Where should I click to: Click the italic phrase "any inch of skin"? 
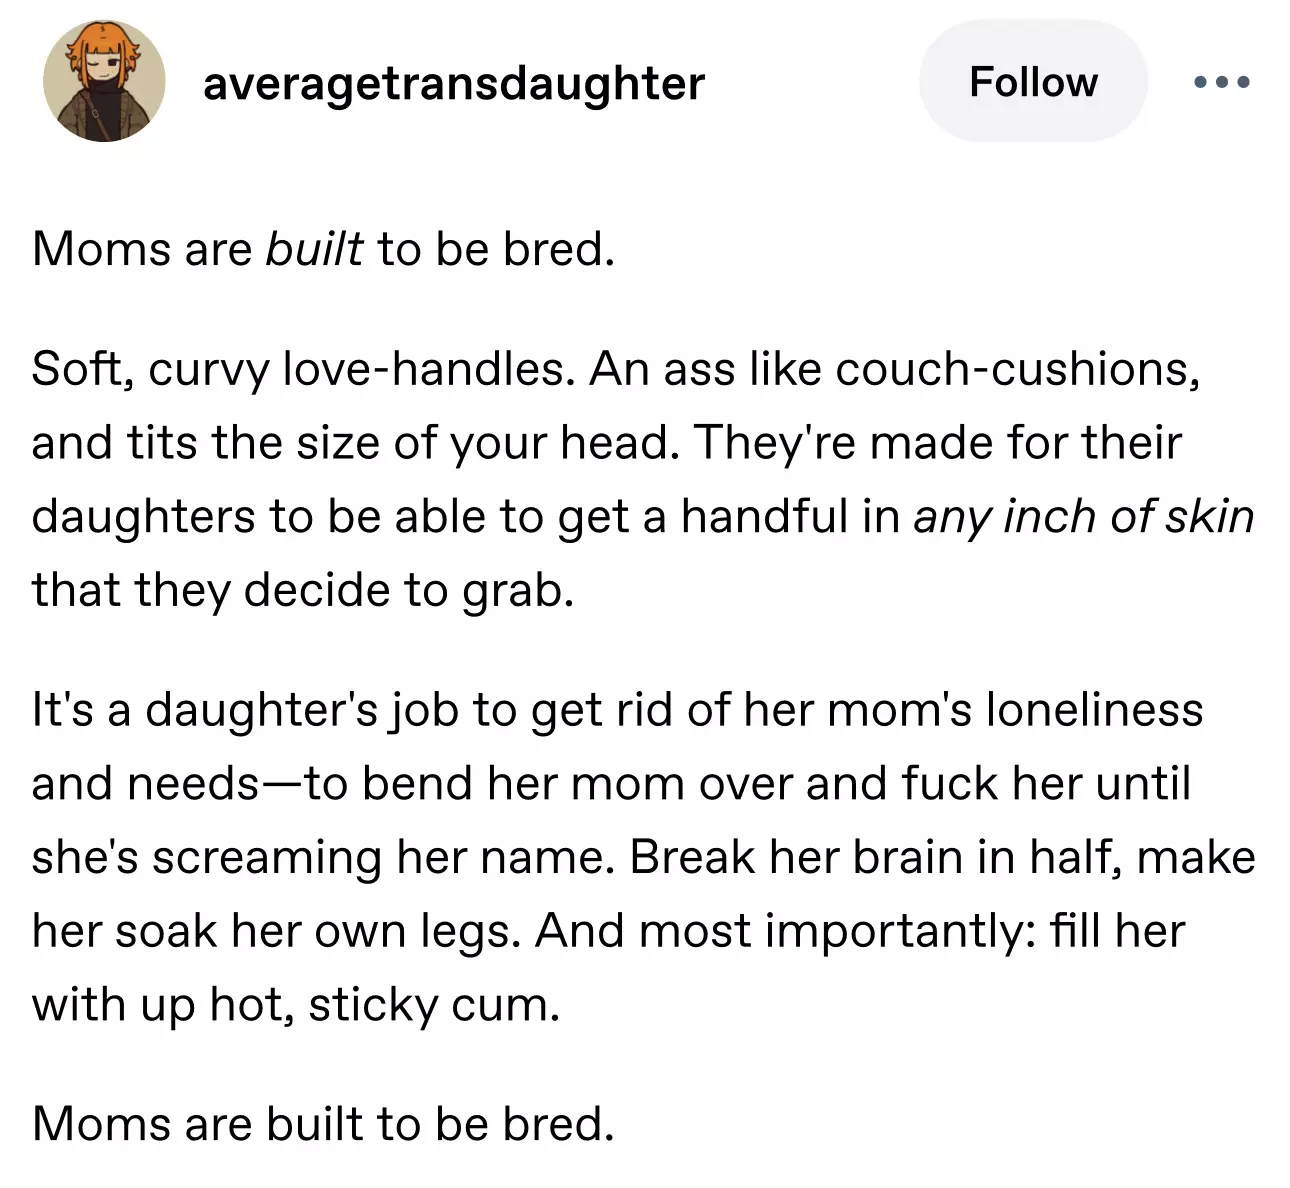coord(1083,516)
